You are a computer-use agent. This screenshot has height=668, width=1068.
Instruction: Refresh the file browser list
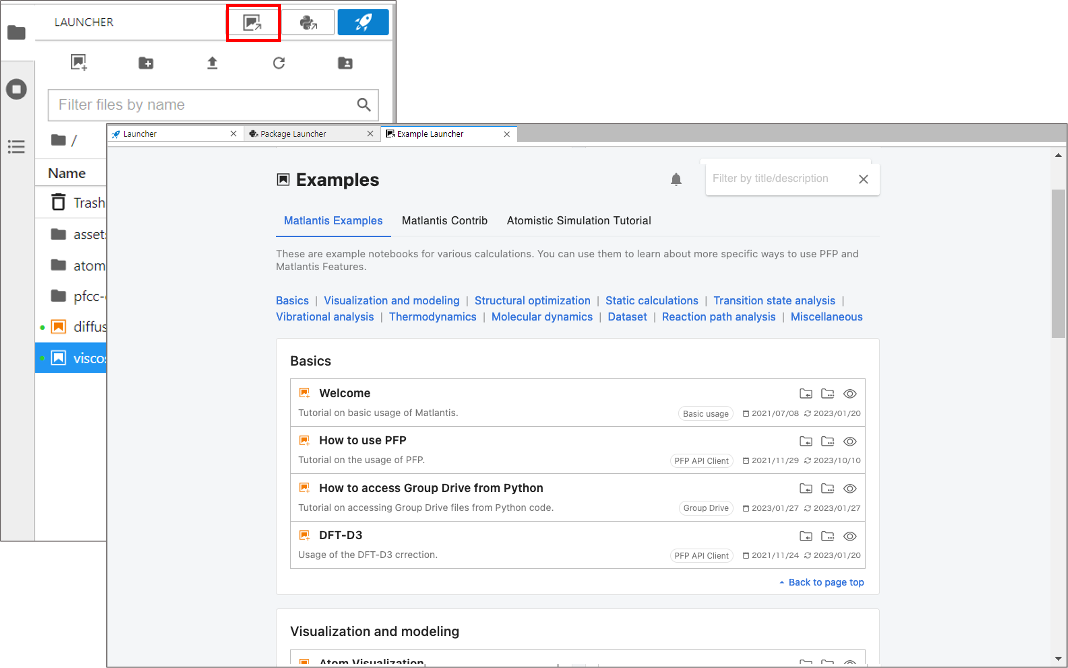pyautogui.click(x=279, y=63)
